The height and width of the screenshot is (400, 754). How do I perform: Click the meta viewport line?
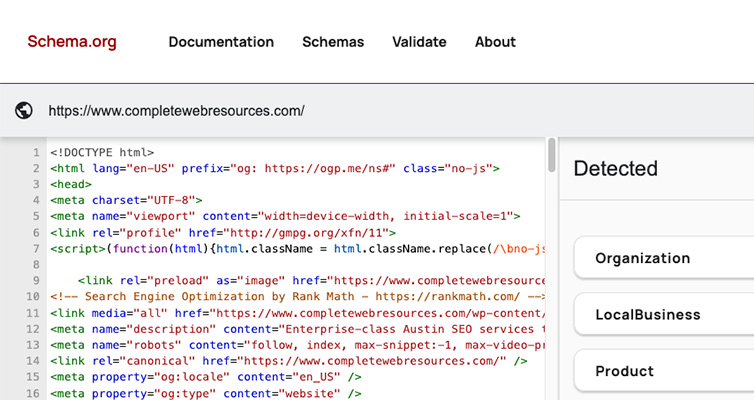pos(285,216)
